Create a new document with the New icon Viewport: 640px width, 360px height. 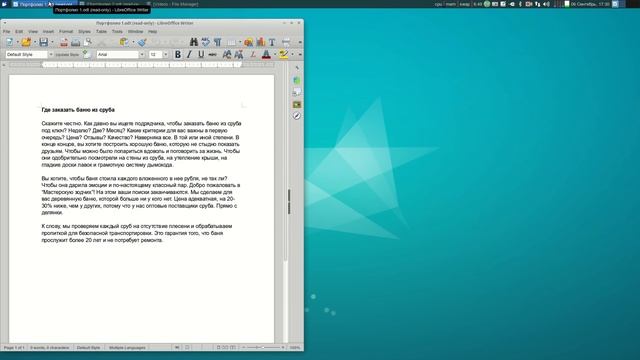click(x=9, y=42)
